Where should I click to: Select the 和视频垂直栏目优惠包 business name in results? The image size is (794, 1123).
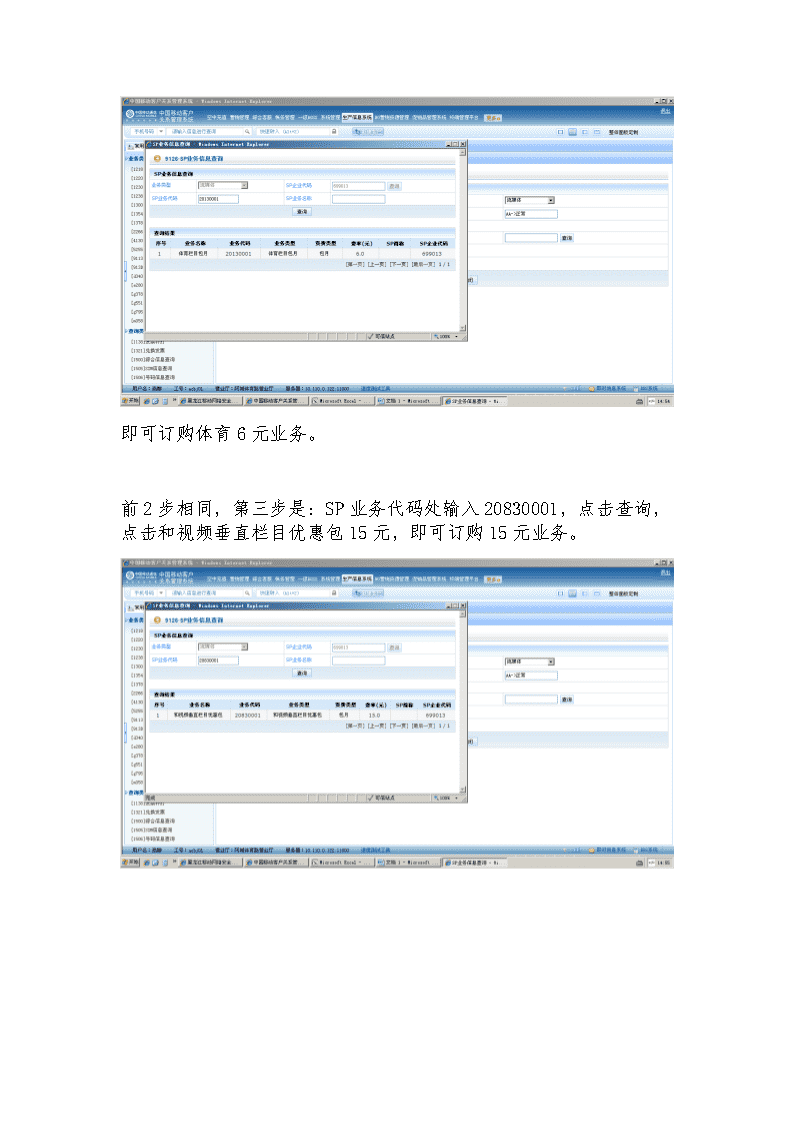click(x=198, y=715)
